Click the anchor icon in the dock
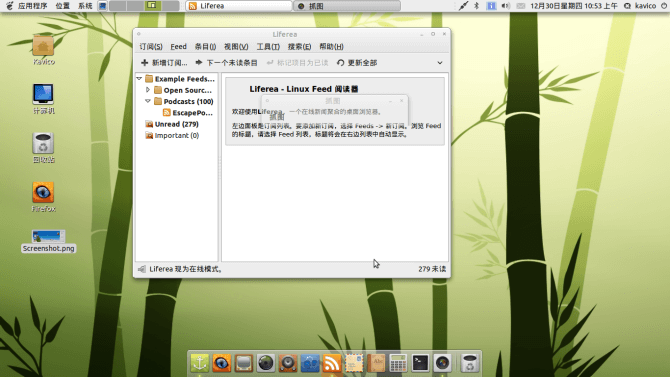Viewport: 670px width, 377px height. tap(200, 363)
